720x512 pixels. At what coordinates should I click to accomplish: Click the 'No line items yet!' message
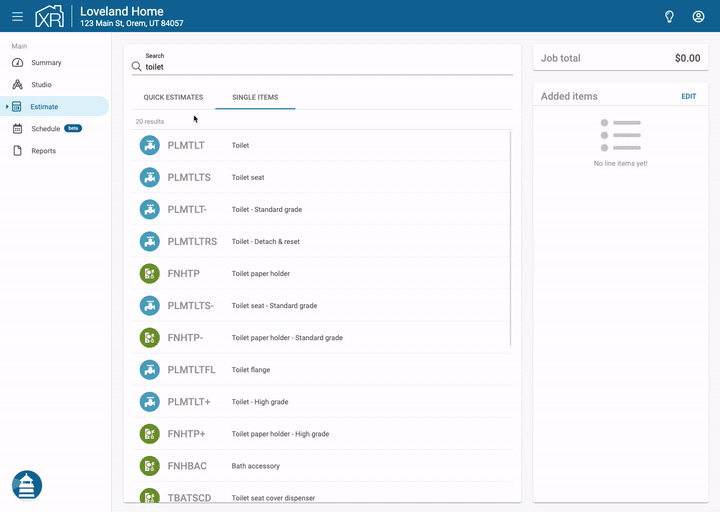click(x=620, y=163)
